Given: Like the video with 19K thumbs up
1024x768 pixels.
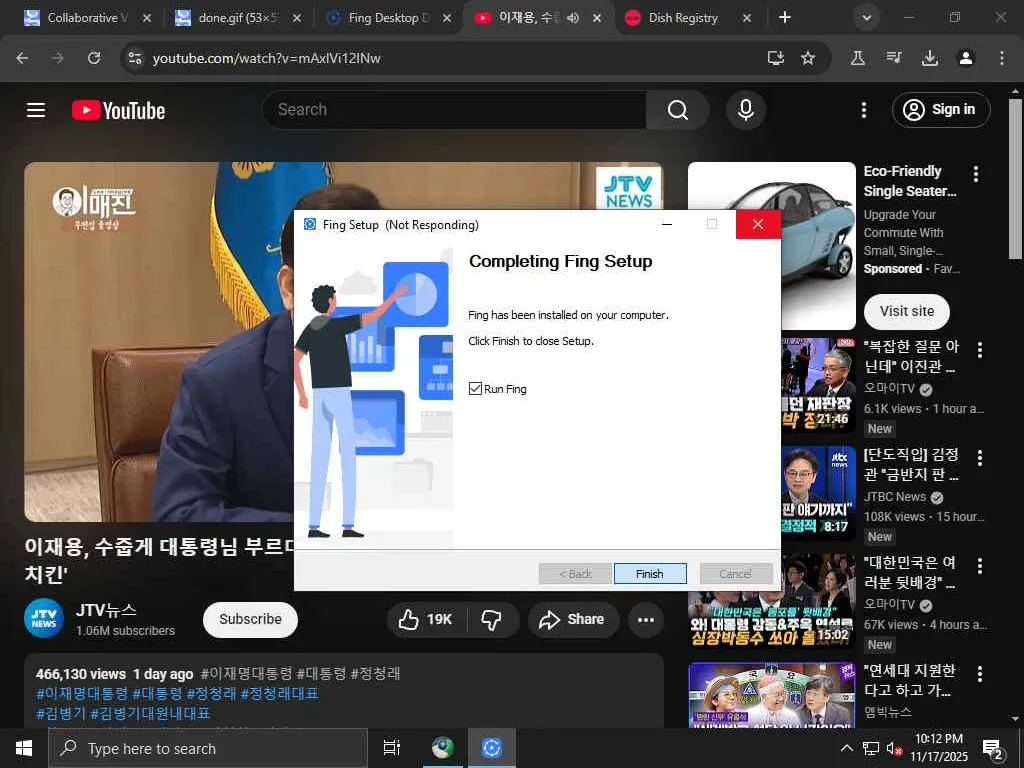Looking at the screenshot, I should tap(426, 619).
